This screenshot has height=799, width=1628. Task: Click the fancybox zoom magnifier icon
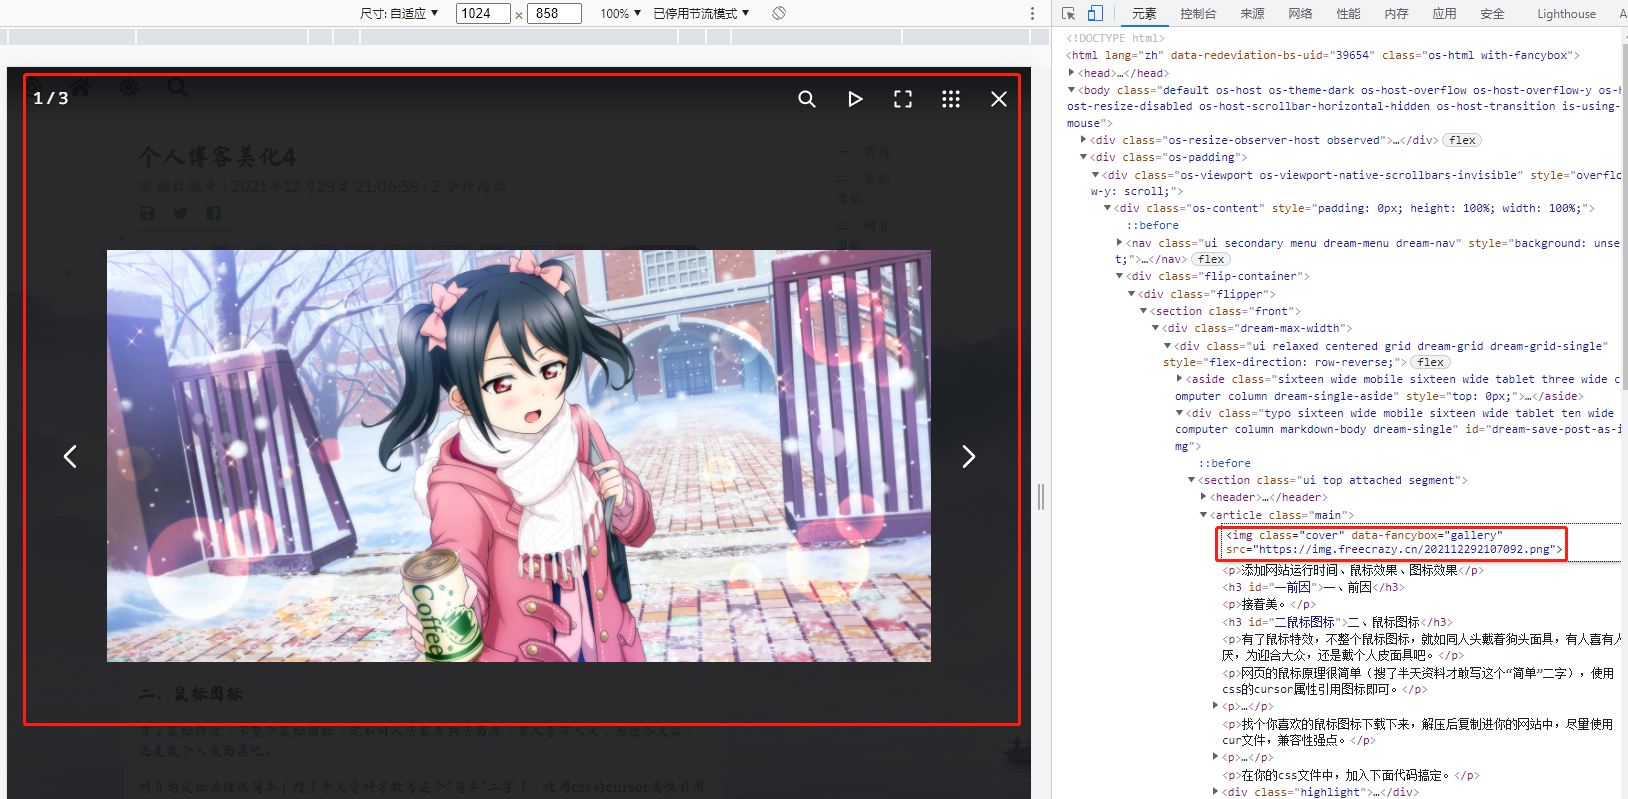(x=807, y=99)
